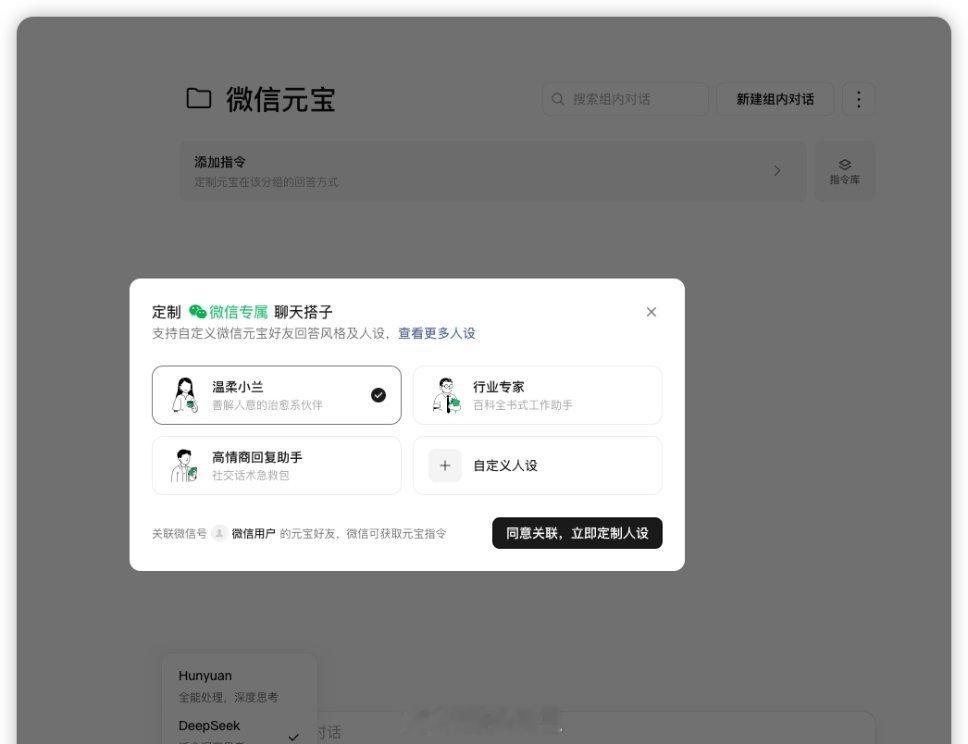
Task: Click 定制元宝在该分组的回答方式 description
Action: coord(266,182)
